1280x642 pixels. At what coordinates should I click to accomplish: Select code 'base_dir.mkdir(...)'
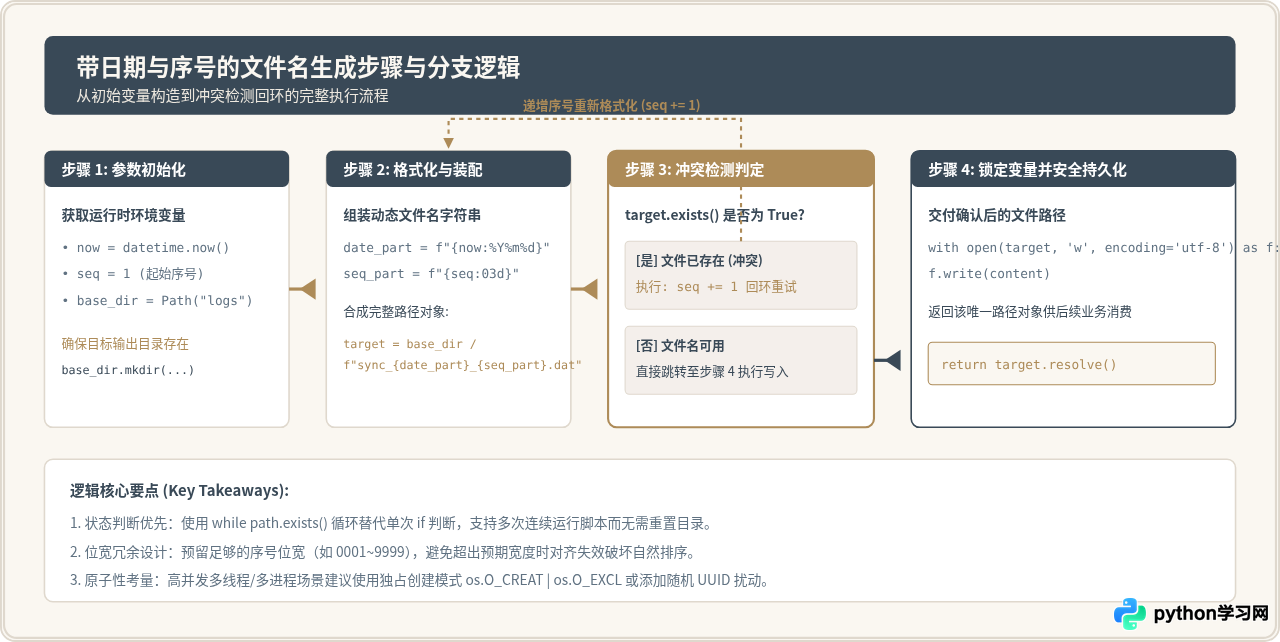128,370
